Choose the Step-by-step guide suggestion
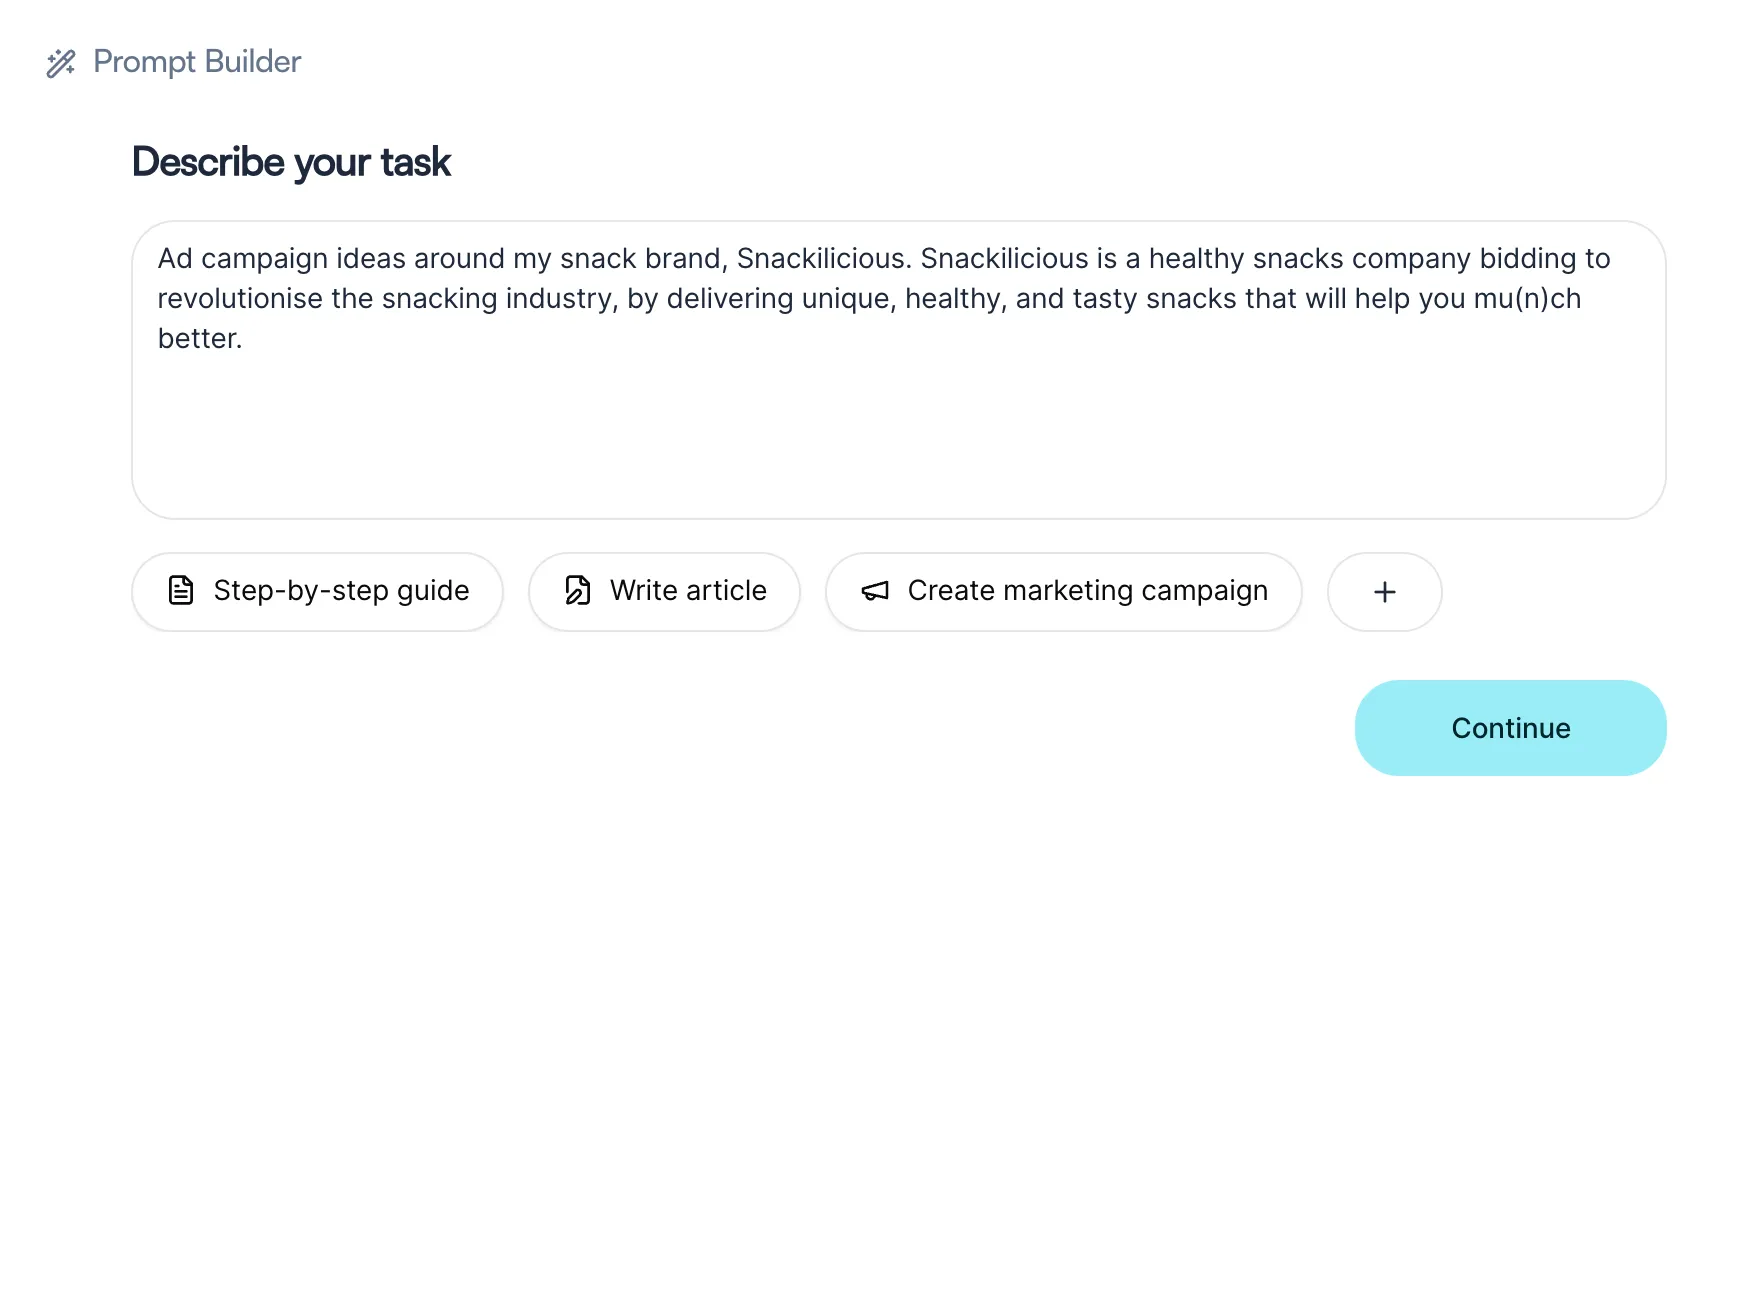This screenshot has height=1310, width=1762. 317,591
